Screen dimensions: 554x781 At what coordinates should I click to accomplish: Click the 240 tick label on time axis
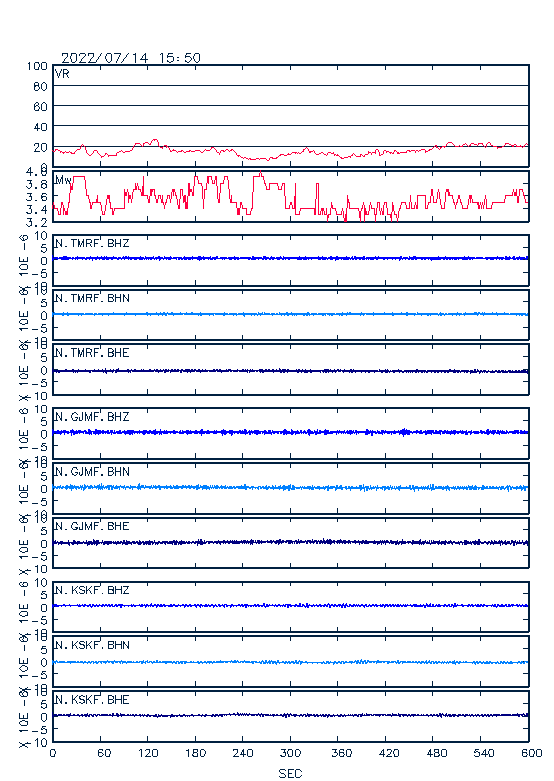(243, 753)
